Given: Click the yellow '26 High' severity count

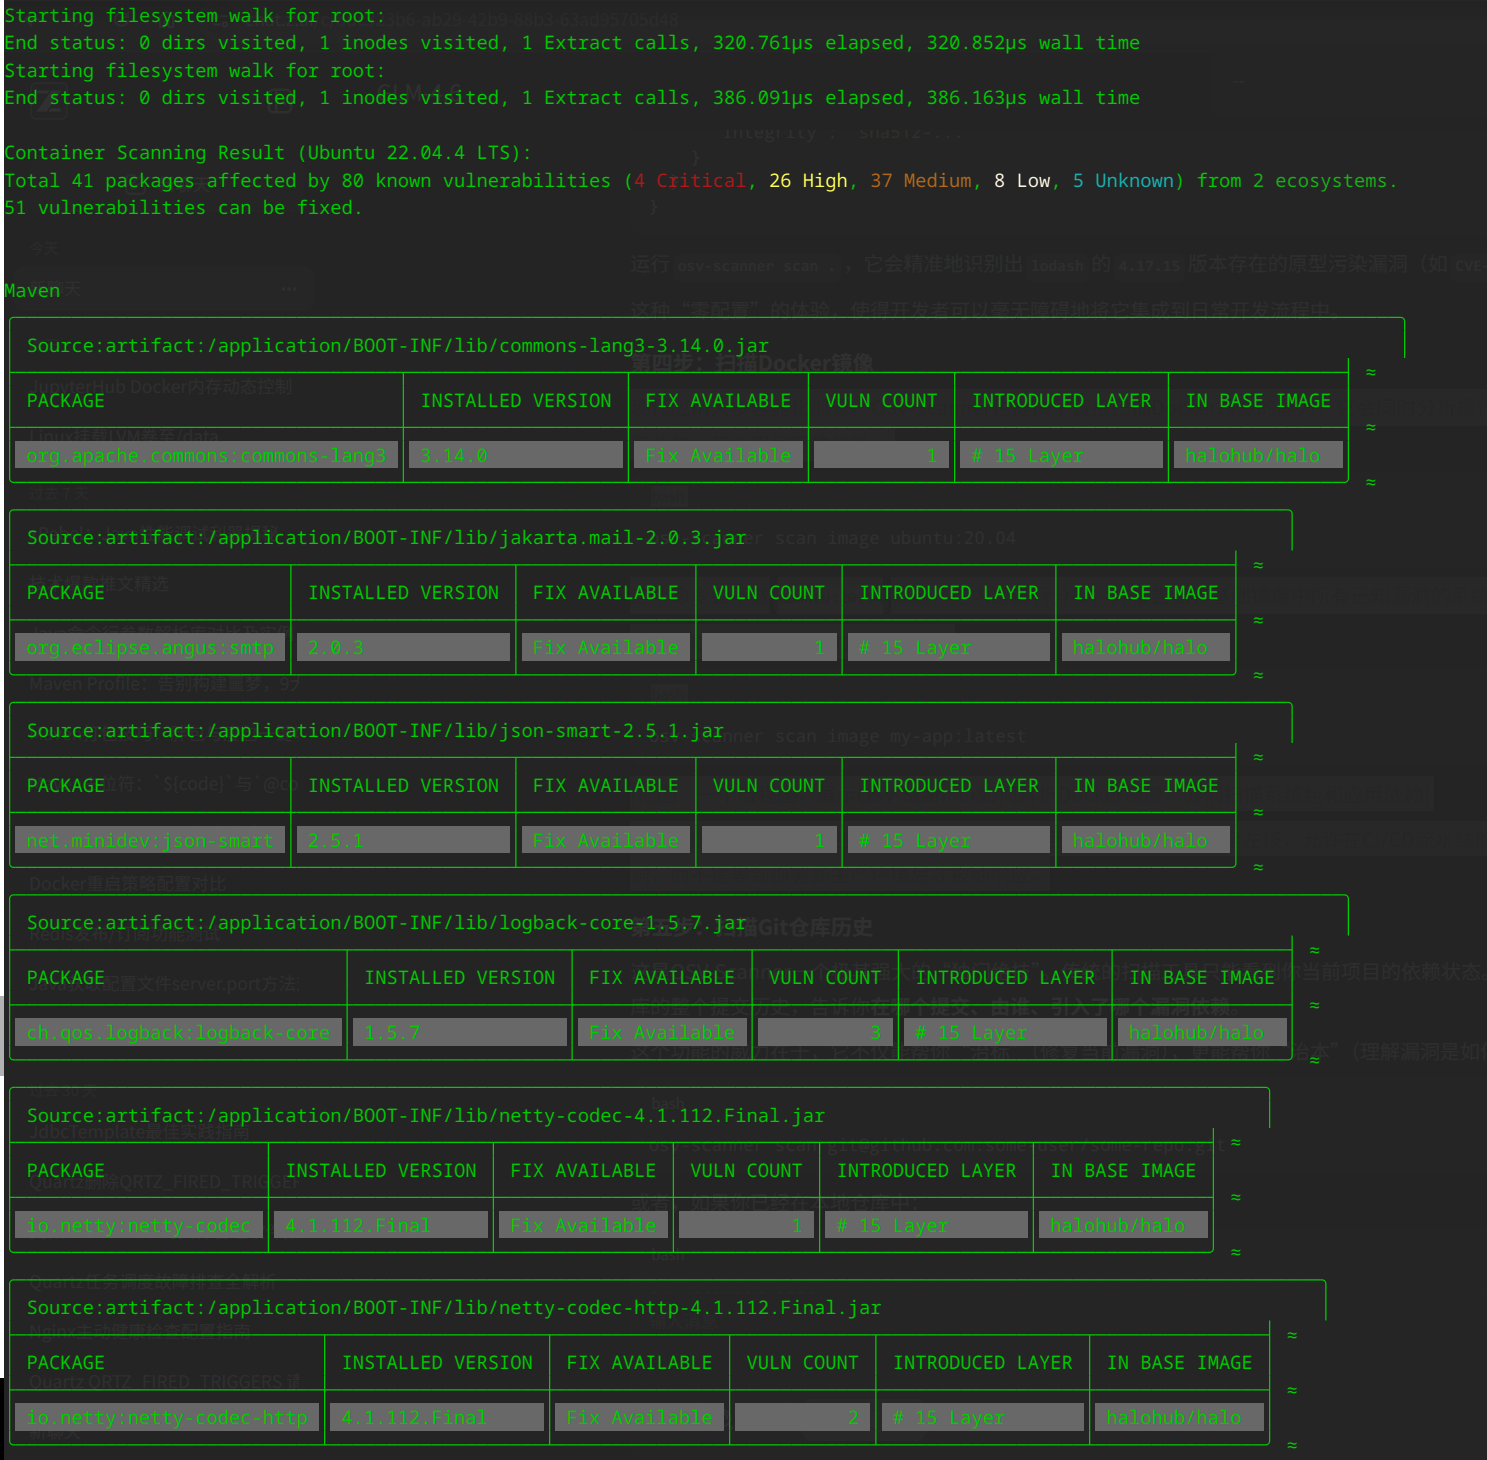Looking at the screenshot, I should pyautogui.click(x=808, y=181).
